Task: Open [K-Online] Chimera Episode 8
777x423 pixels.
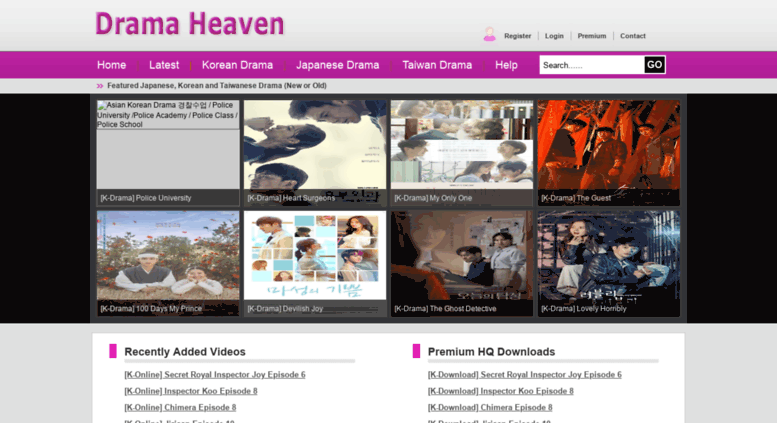Action: click(x=180, y=407)
